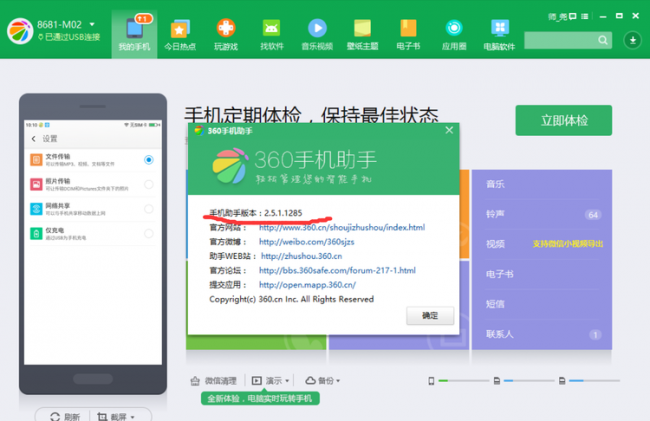
Task: Open the zhushou.360.cn link
Action: coord(301,256)
